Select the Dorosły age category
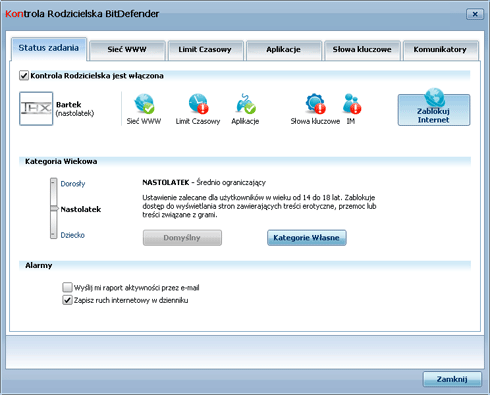This screenshot has width=490, height=395. (73, 184)
